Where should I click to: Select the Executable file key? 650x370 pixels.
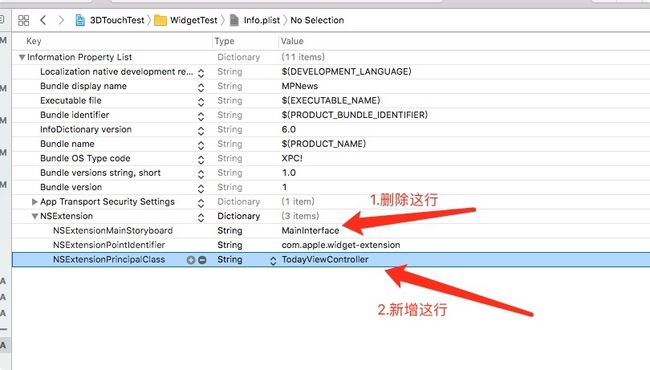[70, 101]
